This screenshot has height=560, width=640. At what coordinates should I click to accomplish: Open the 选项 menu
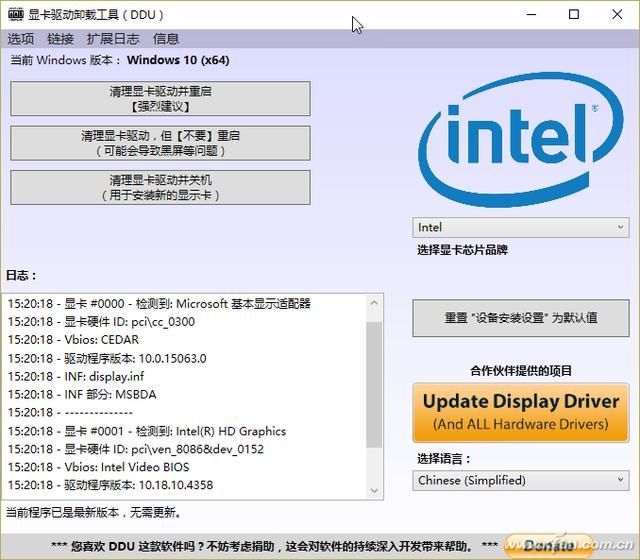(20, 39)
